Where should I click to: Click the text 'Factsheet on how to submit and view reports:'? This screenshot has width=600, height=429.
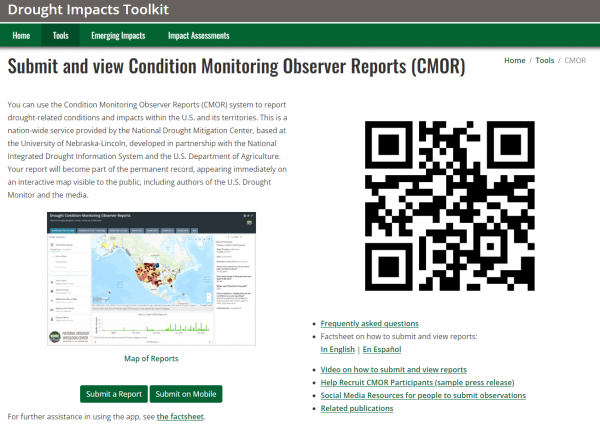click(x=399, y=336)
